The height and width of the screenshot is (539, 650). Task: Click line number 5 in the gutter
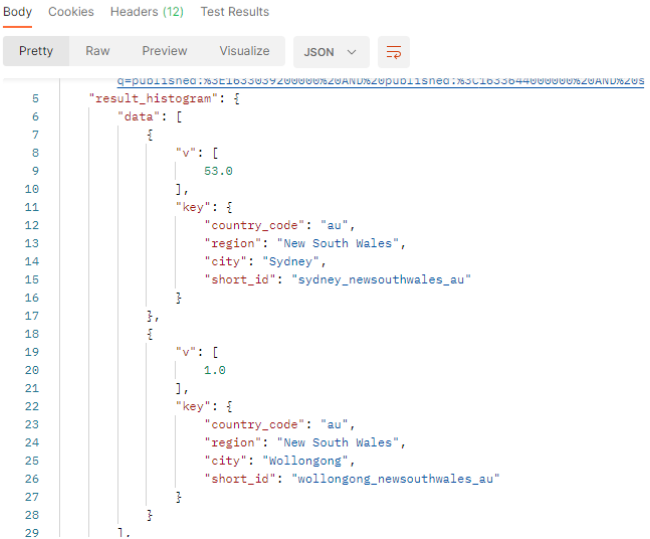(x=35, y=99)
